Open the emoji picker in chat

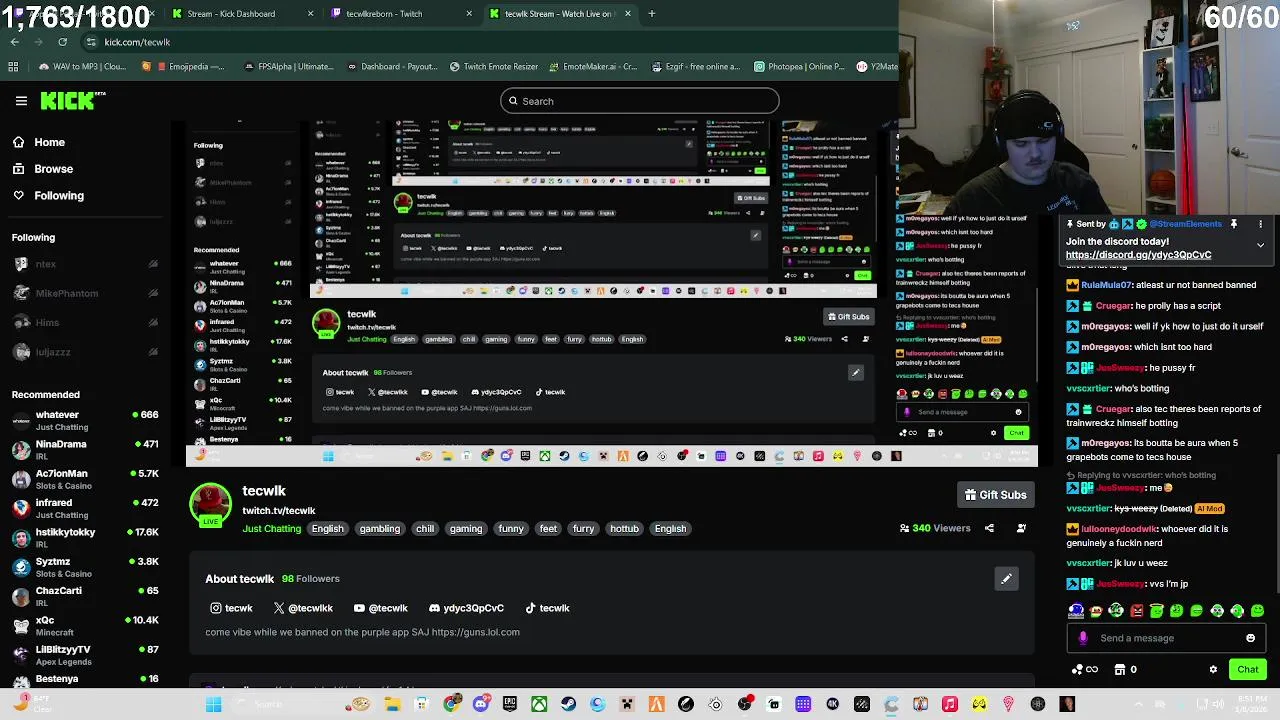point(1250,638)
